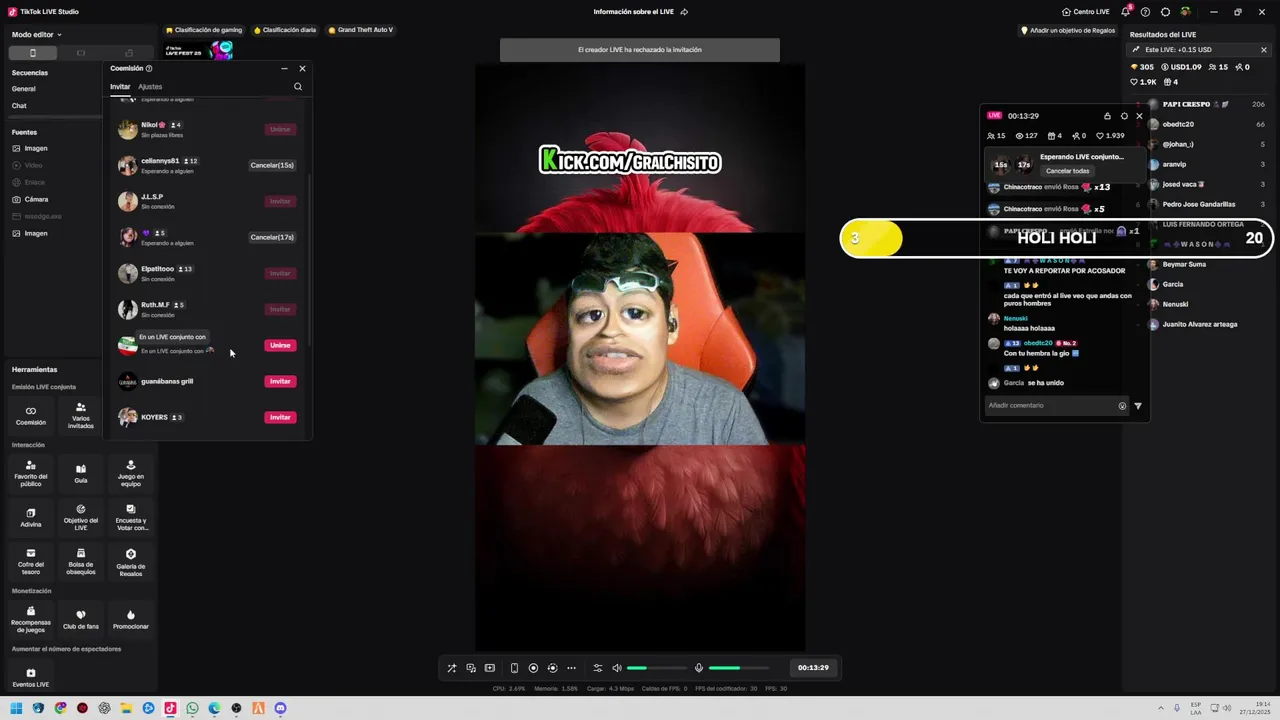
Task: Adjust the microphone volume slider
Action: click(x=739, y=668)
